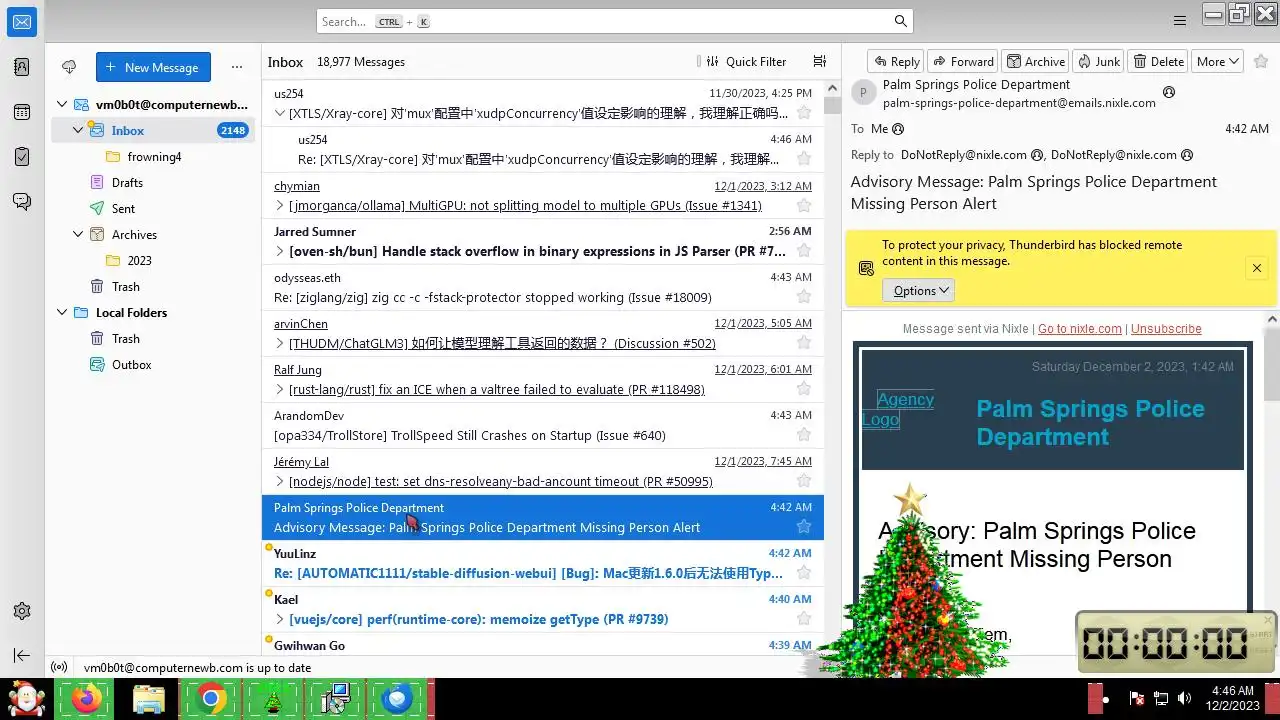Image resolution: width=1280 pixels, height=720 pixels.
Task: Collapse the Local Folders tree
Action: tap(62, 312)
